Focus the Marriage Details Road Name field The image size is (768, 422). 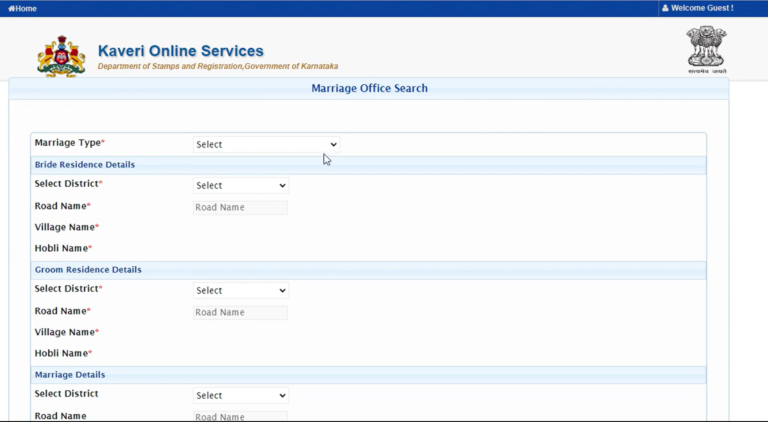pos(240,416)
